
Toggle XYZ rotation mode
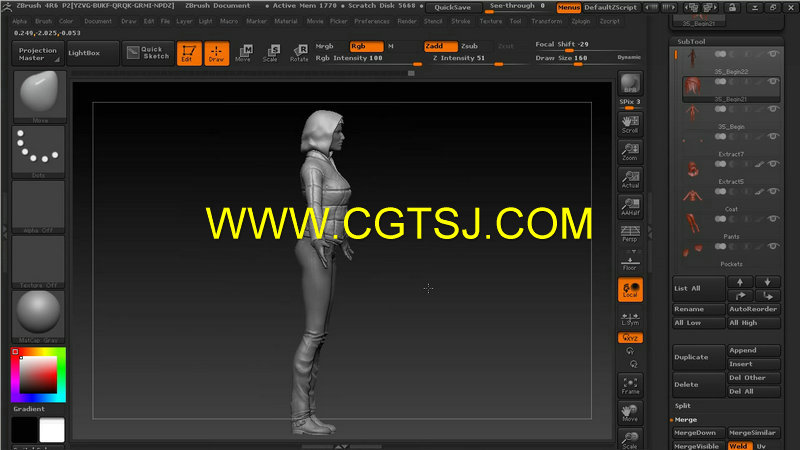pyautogui.click(x=630, y=338)
